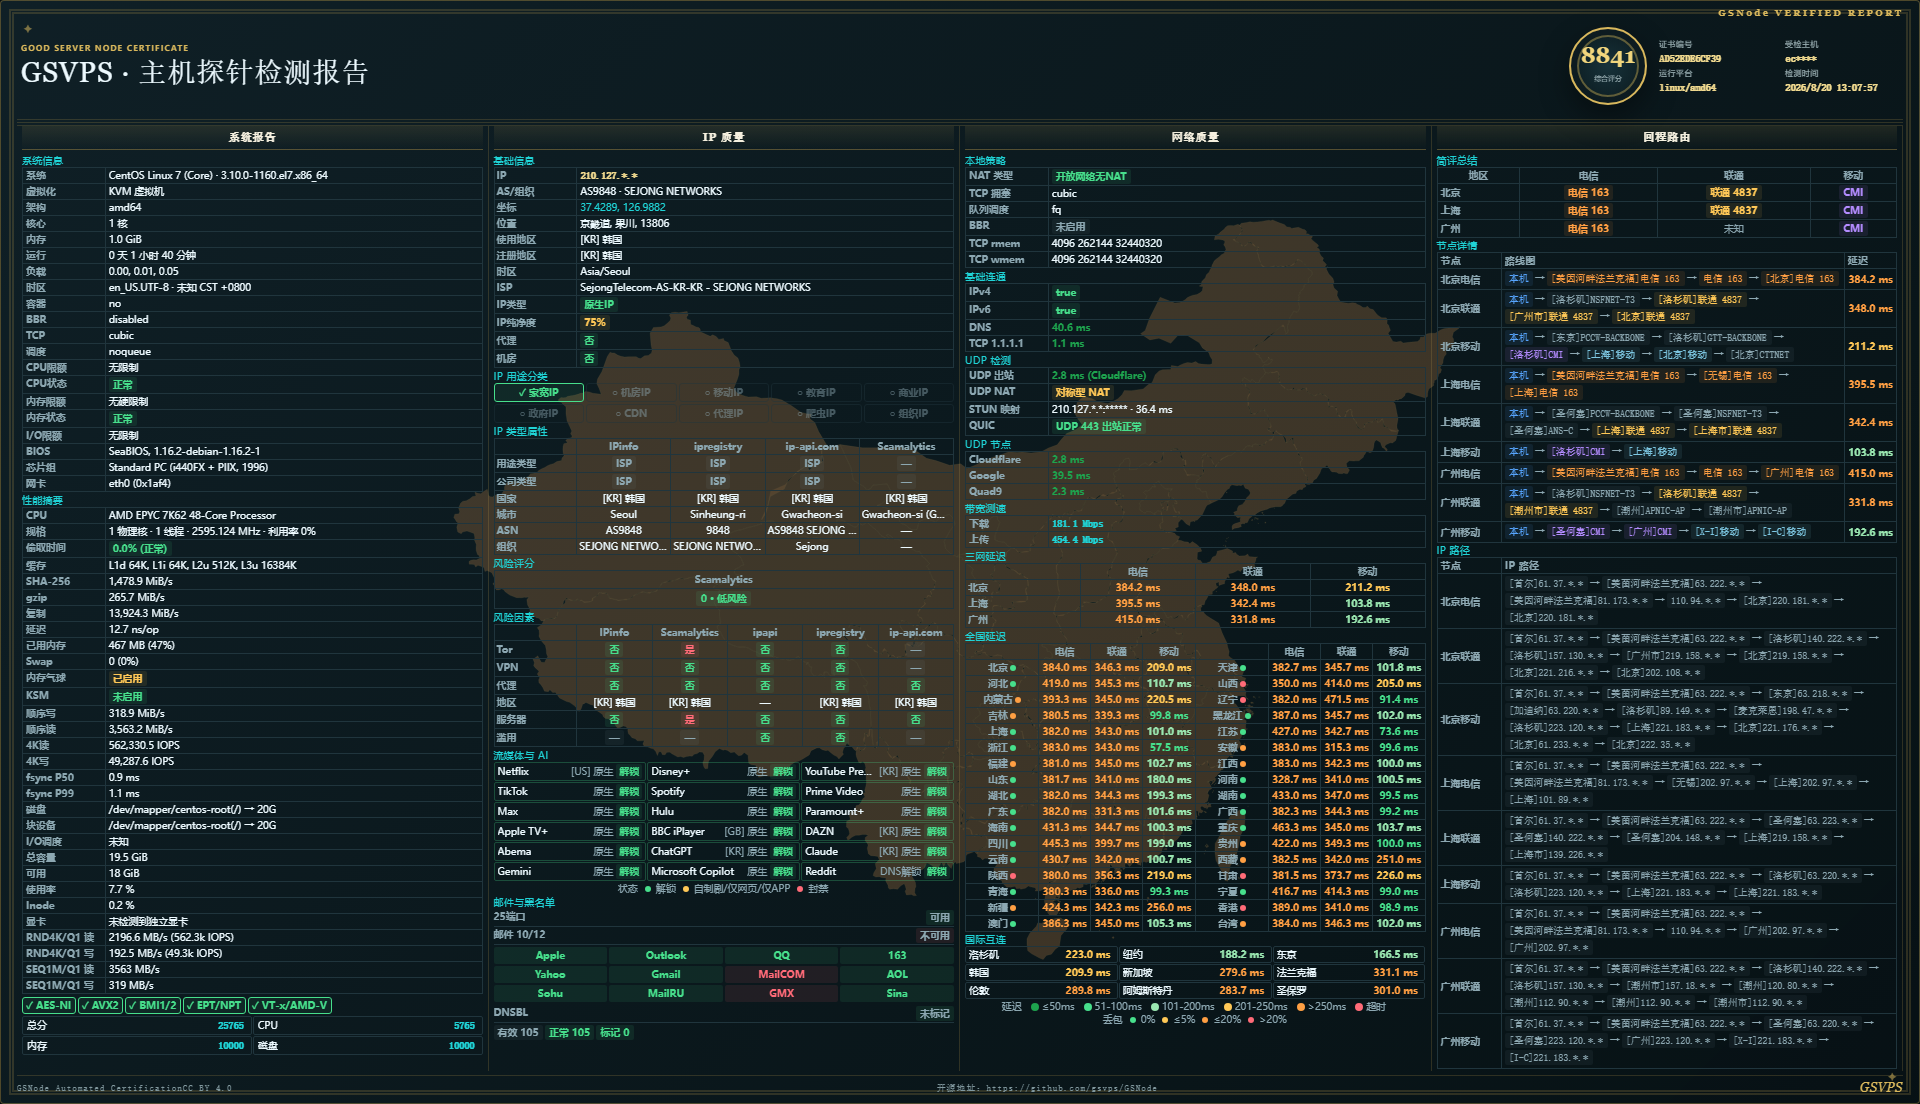The width and height of the screenshot is (1920, 1104).
Task: Click the AES-NI CPU feature badge
Action: click(x=49, y=1006)
